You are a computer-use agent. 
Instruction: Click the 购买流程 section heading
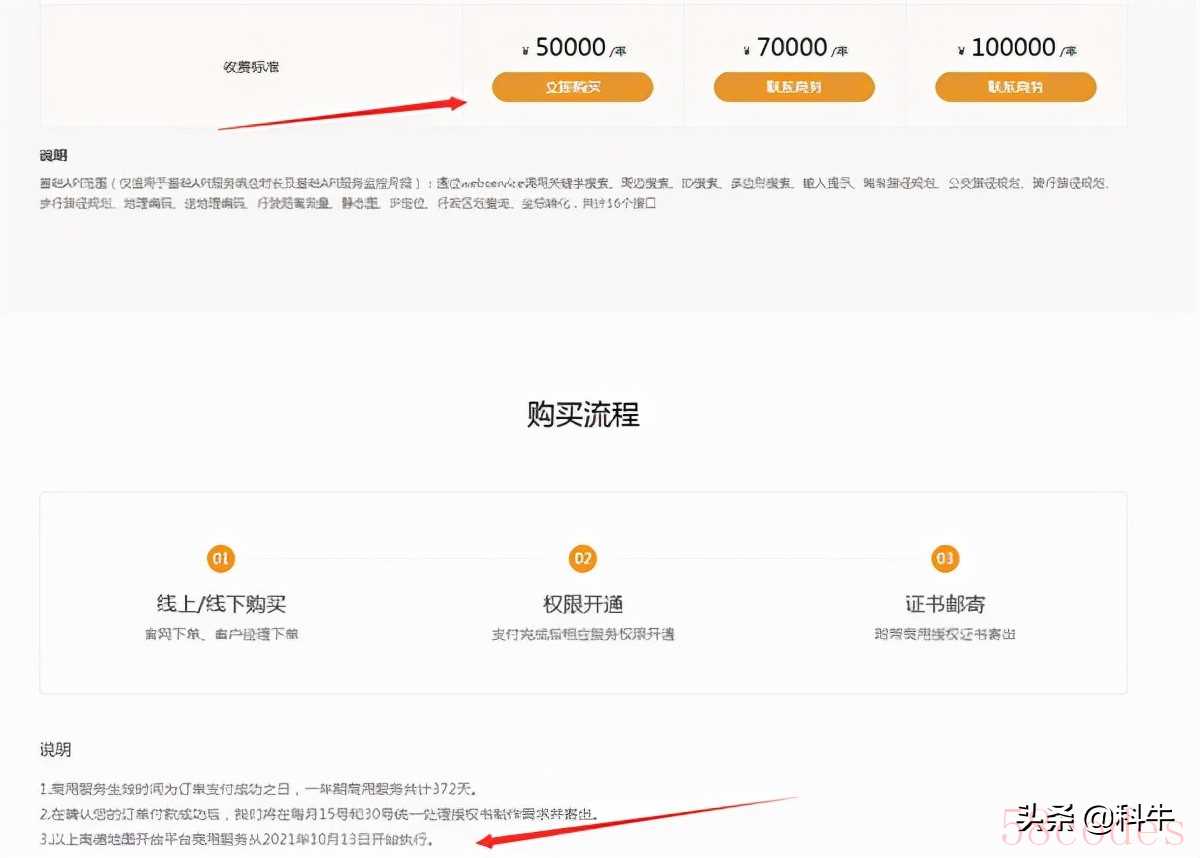(x=583, y=415)
